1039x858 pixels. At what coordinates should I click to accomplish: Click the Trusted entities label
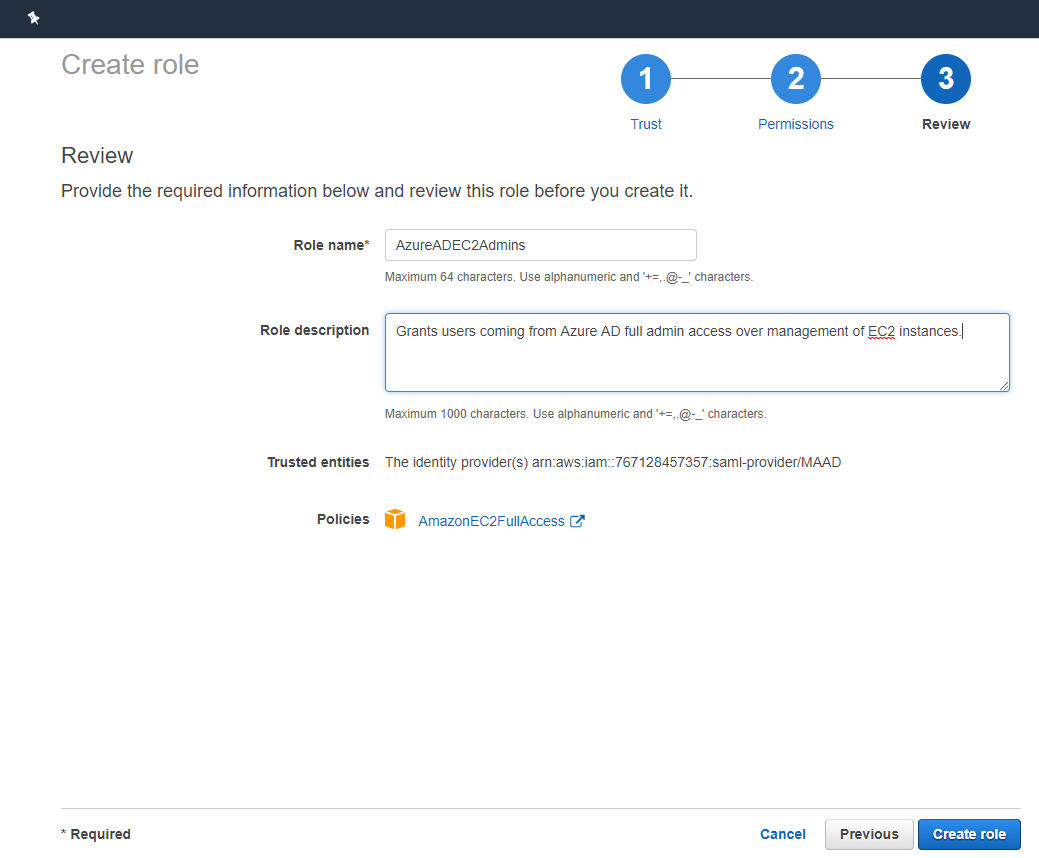pos(318,462)
